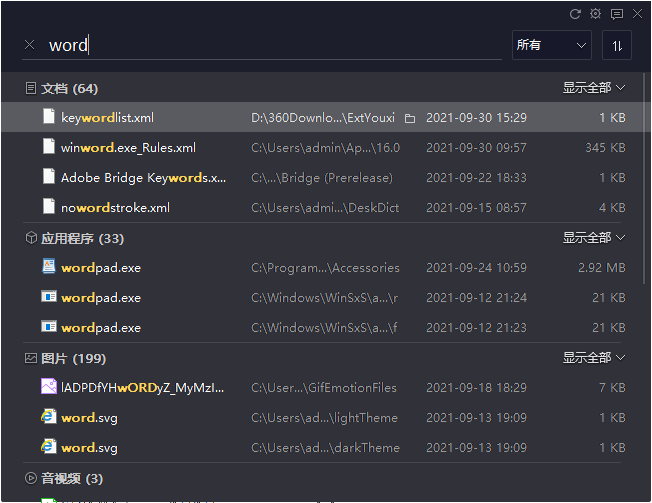Click the audio-video category play icon
Viewport: 652px width, 503px height.
[x=31, y=478]
